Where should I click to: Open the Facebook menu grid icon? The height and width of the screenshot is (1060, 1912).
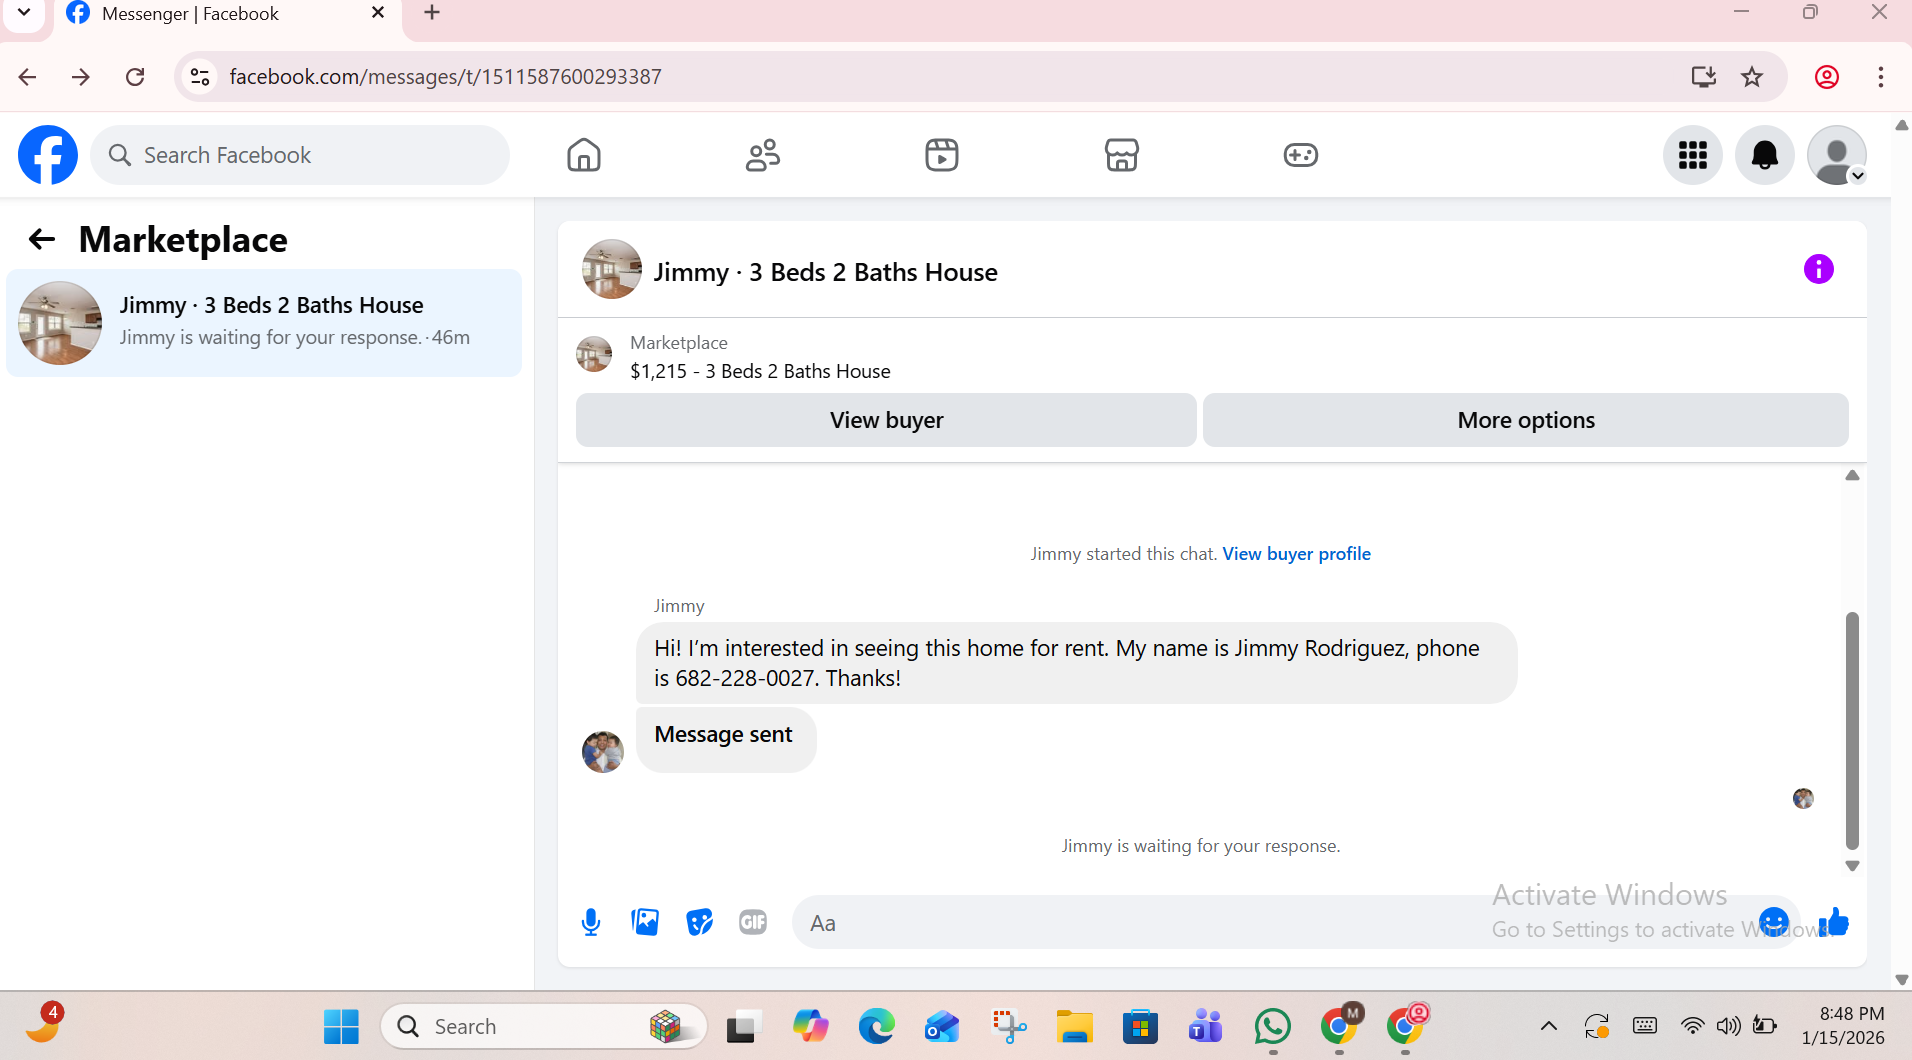[x=1693, y=155]
